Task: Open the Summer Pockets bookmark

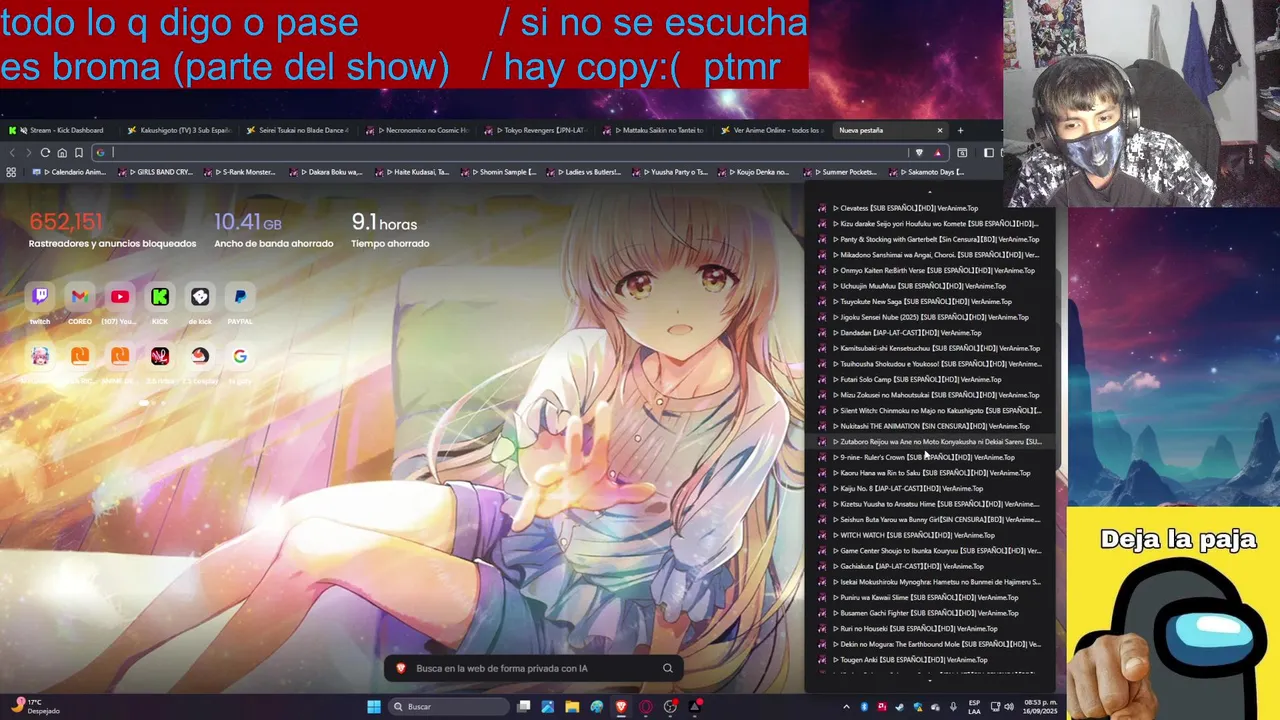Action: (841, 172)
